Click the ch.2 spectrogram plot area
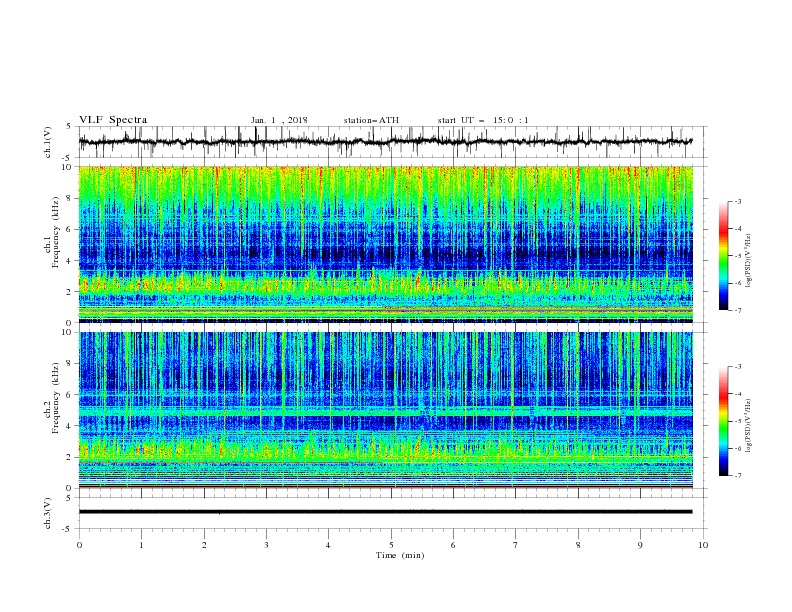Image resolution: width=792 pixels, height=612 pixels. (386, 410)
